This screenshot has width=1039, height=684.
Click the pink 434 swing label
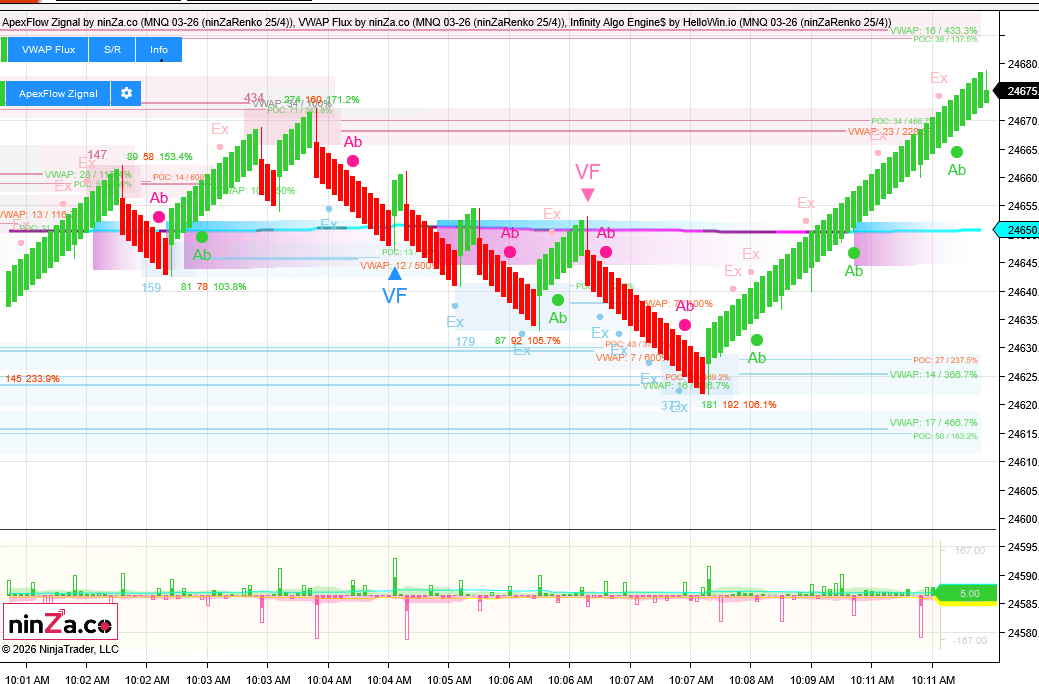tap(254, 98)
